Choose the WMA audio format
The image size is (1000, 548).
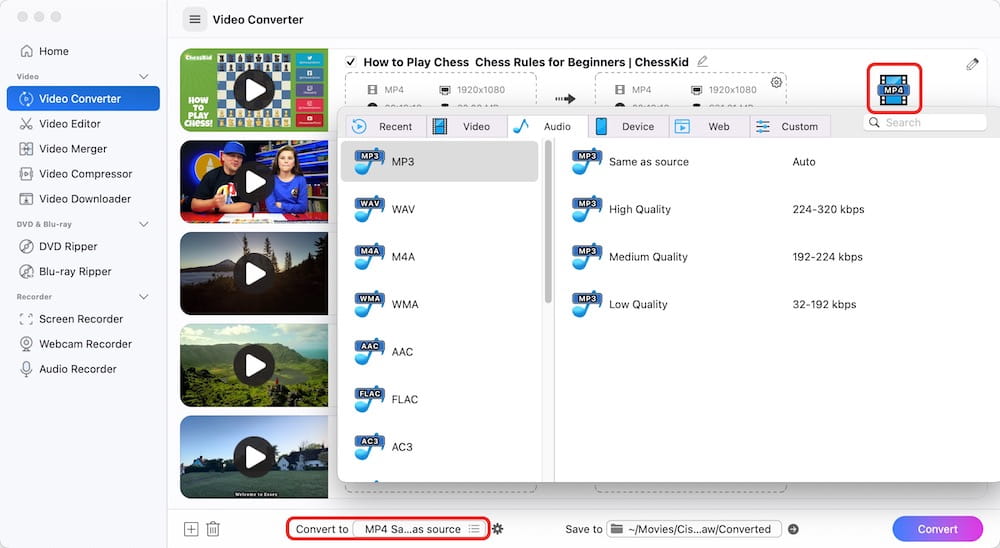click(x=439, y=304)
